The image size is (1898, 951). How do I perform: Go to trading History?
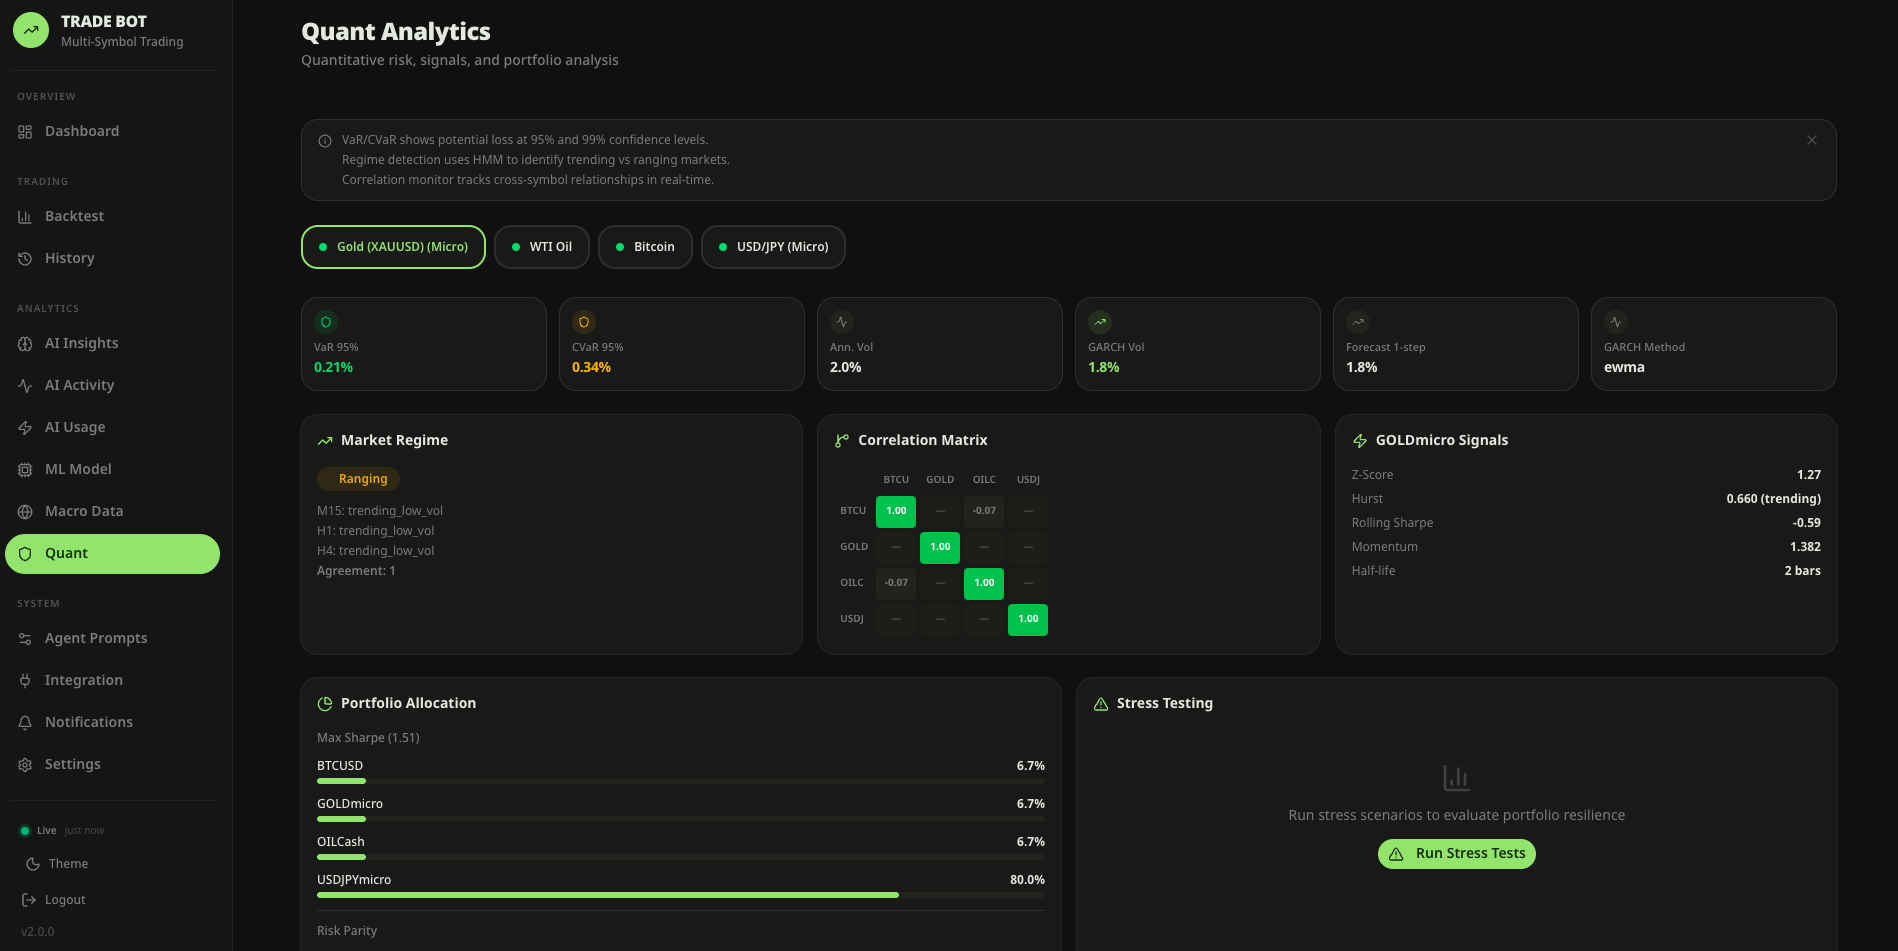112,258
